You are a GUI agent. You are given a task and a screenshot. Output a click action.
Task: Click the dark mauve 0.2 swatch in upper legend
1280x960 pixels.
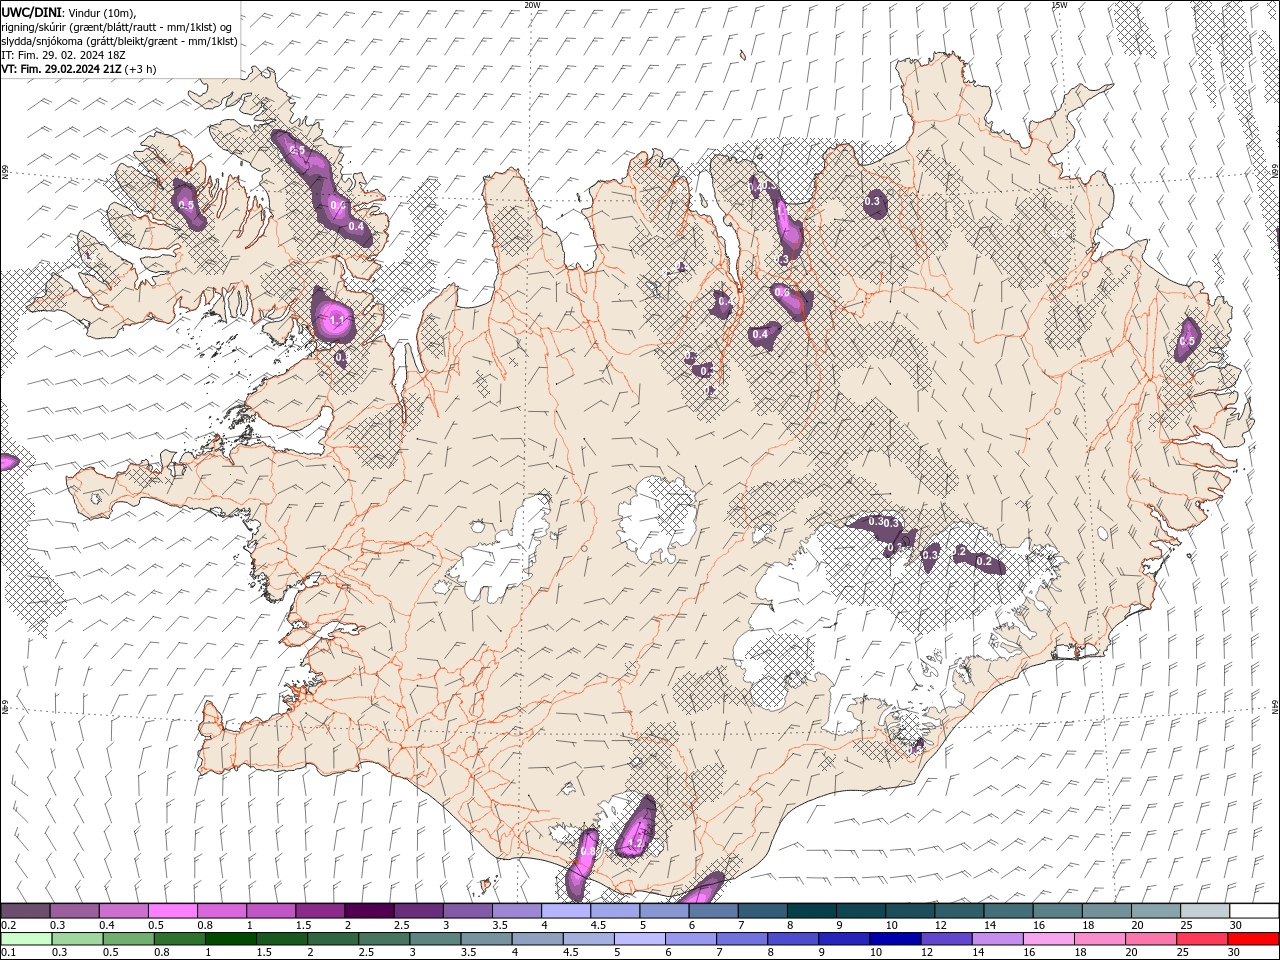click(x=26, y=911)
